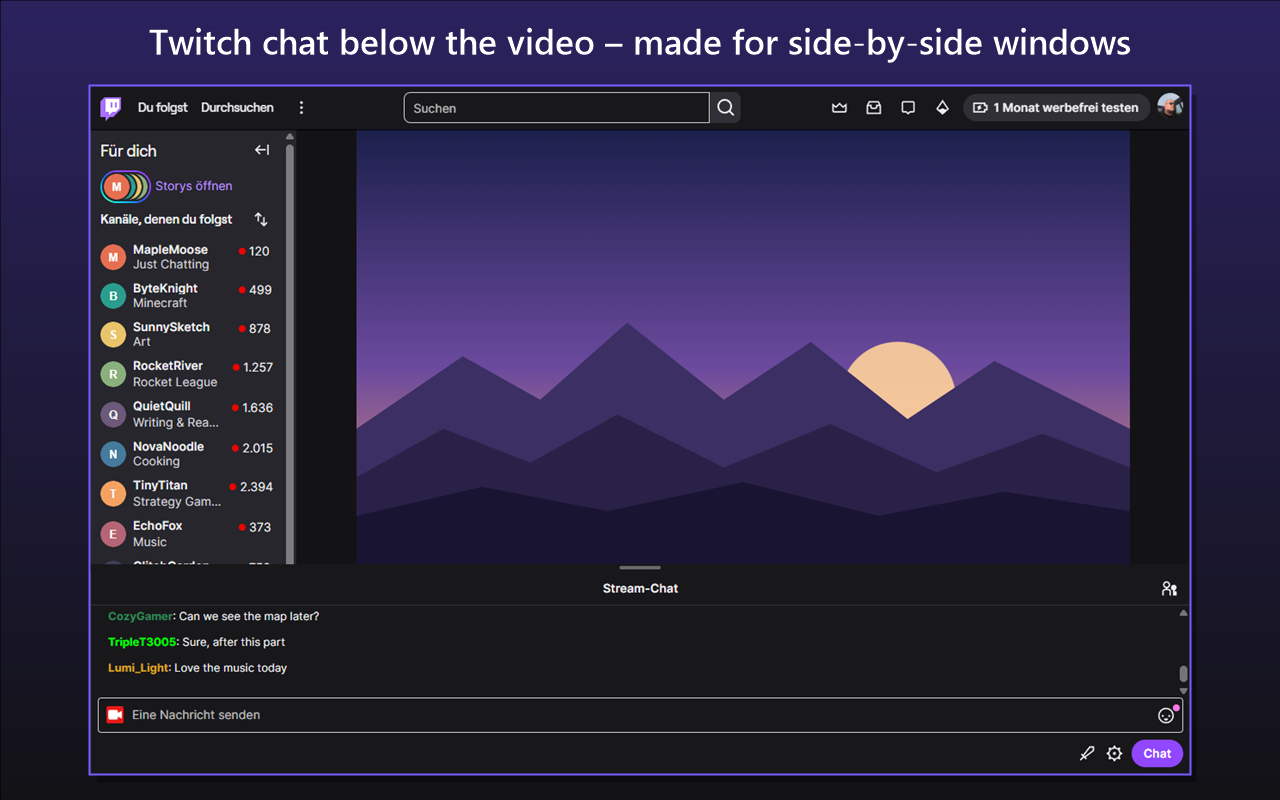
Task: Click TripleT3005 username in chat
Action: 142,642
